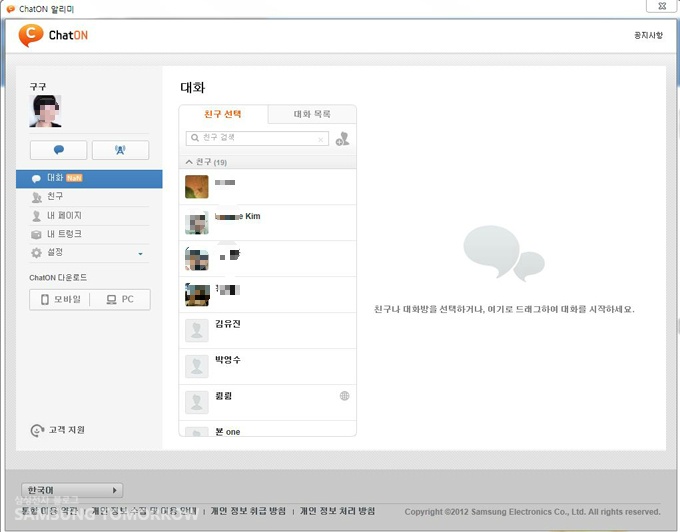Image resolution: width=680 pixels, height=532 pixels.
Task: Click the 구구 profile photo
Action: point(46,111)
